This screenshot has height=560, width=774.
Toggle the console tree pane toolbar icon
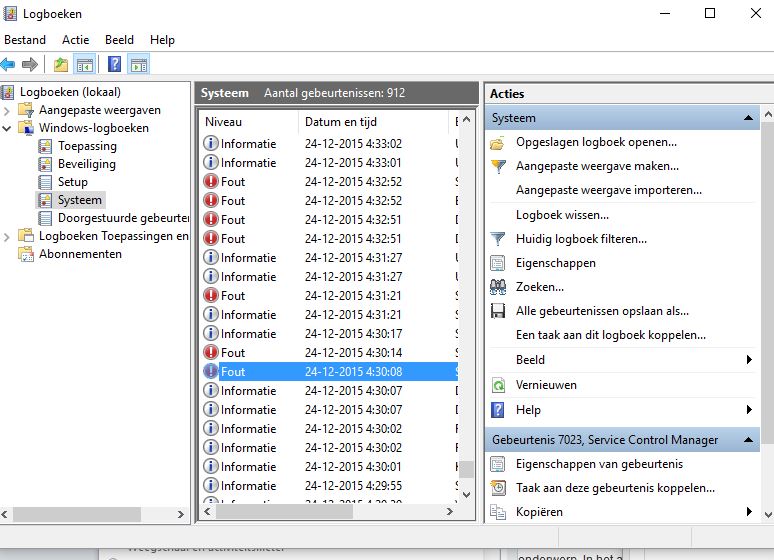point(85,65)
